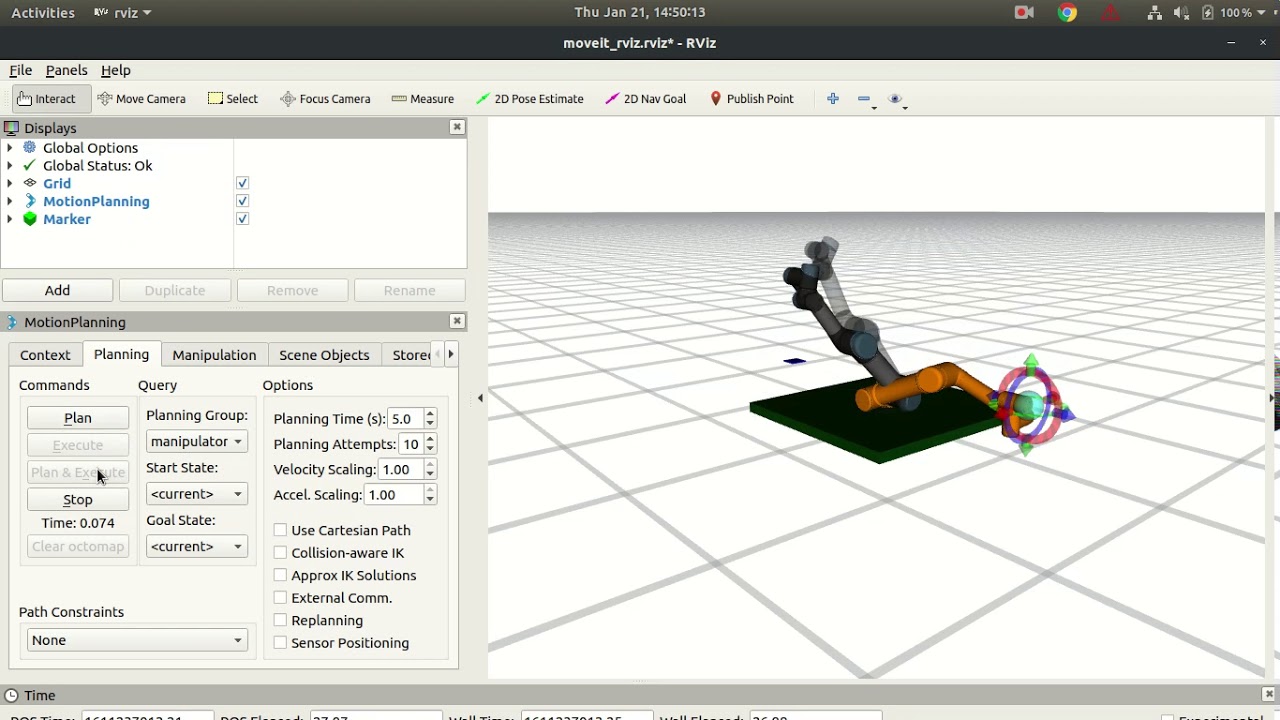Expand the MotionPlanning tree item
The image size is (1280, 720).
(x=10, y=202)
